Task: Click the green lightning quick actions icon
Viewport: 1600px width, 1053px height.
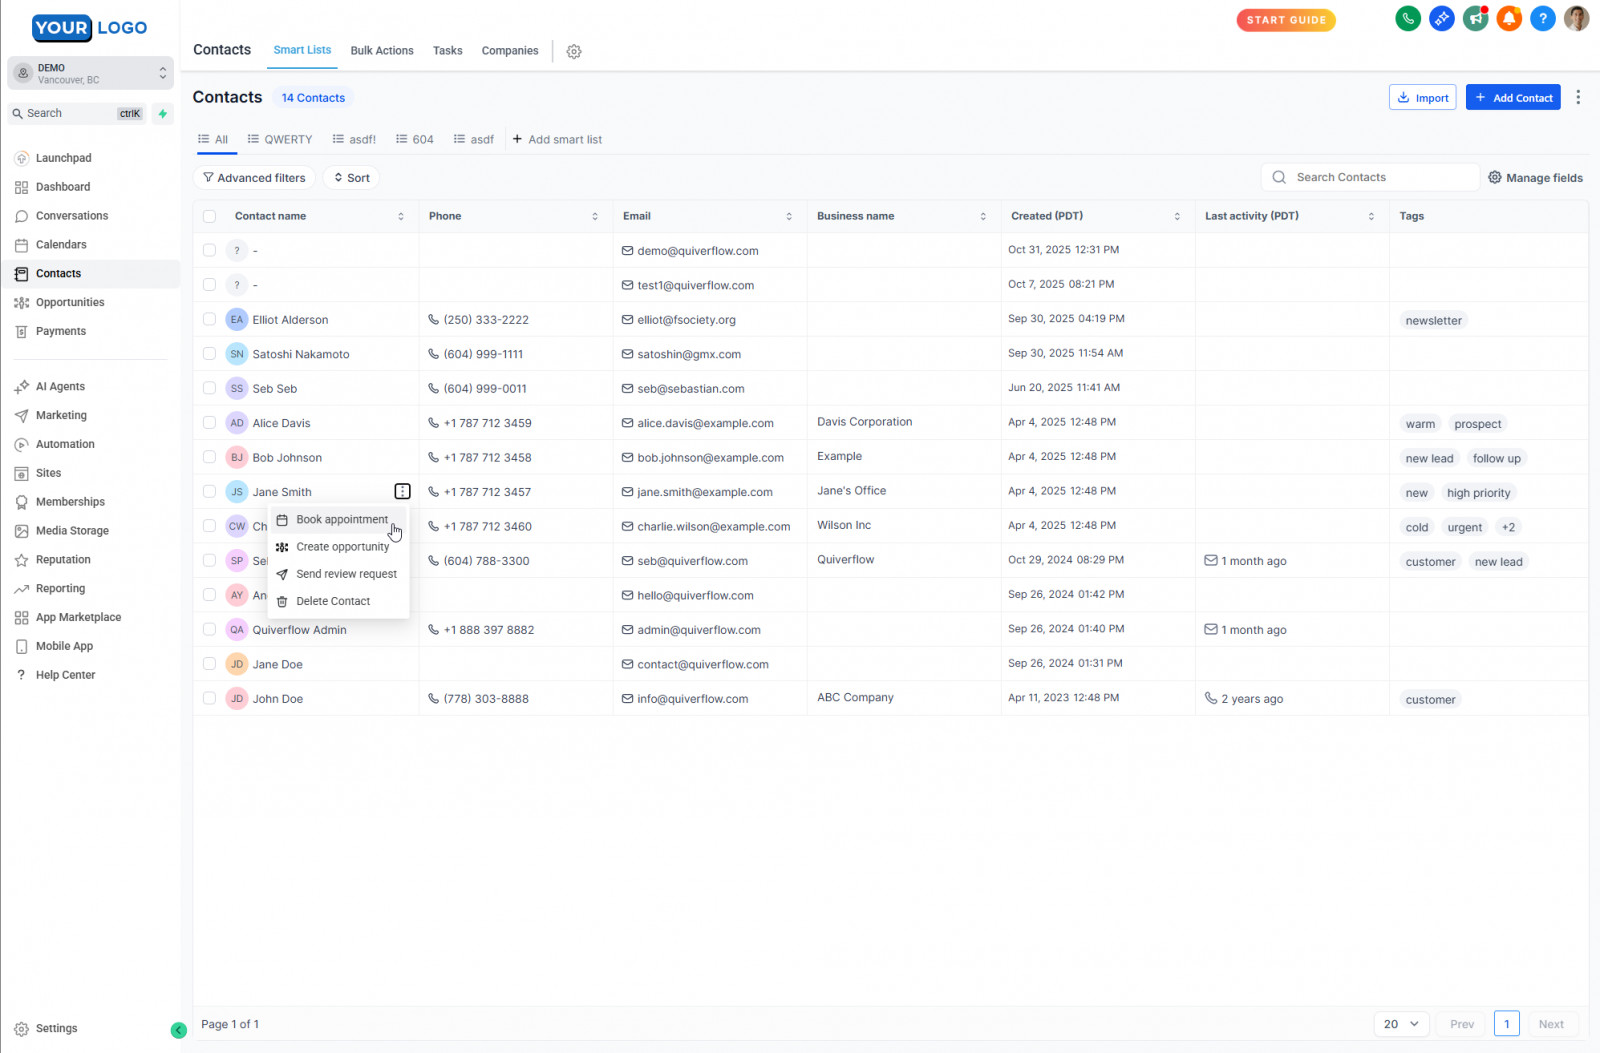Action: [163, 114]
